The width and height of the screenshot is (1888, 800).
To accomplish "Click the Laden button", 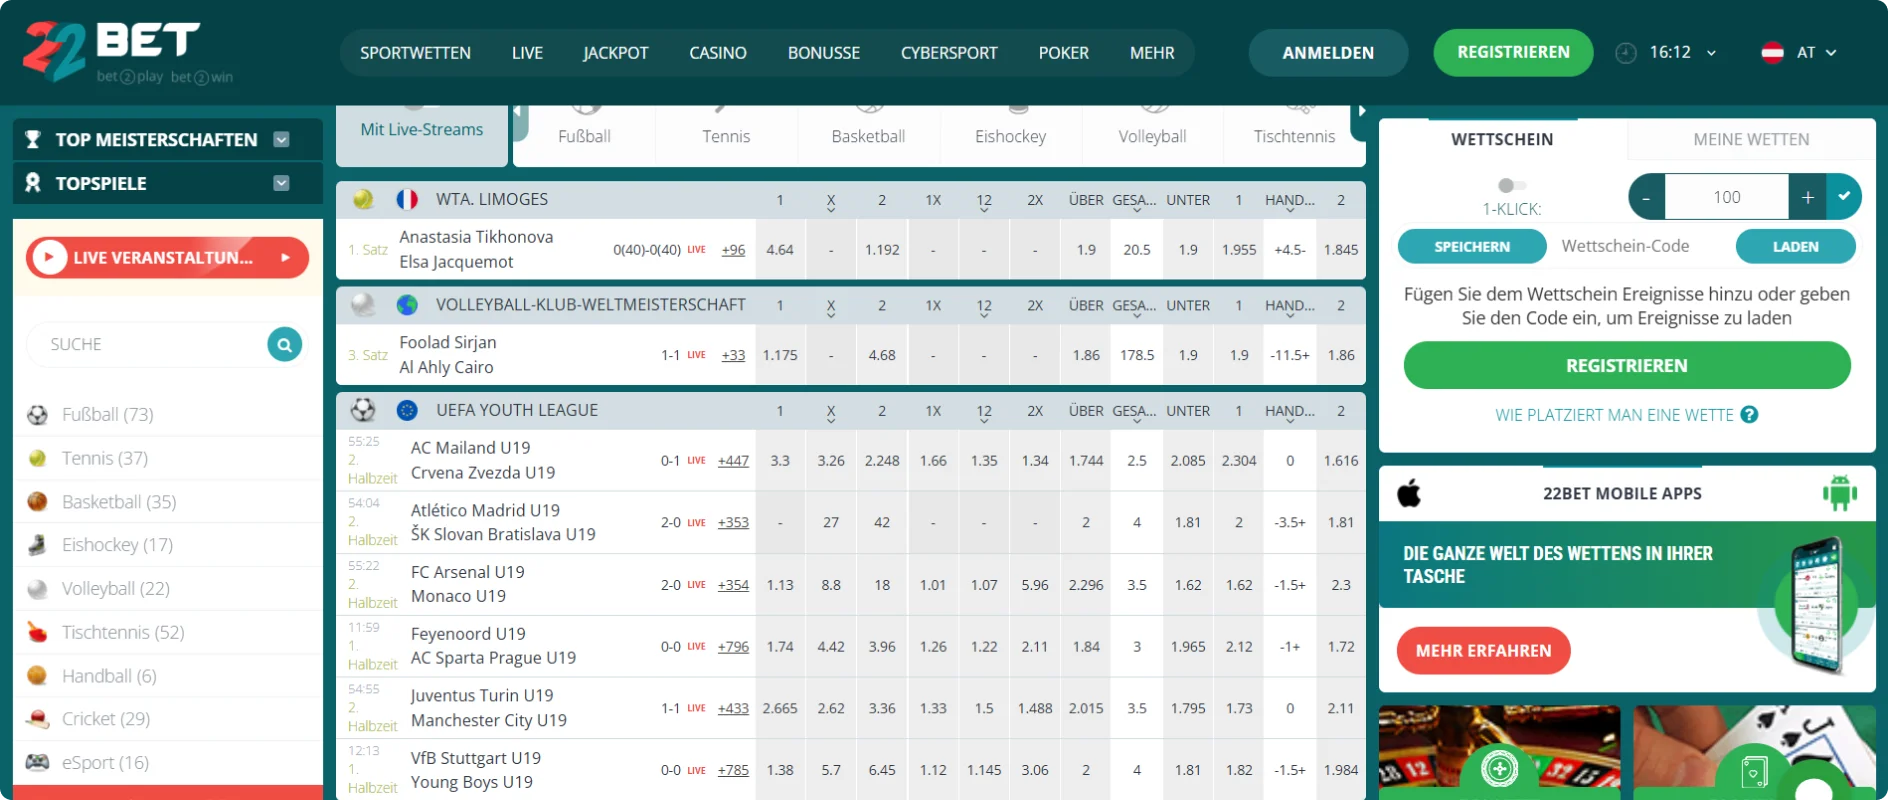I will pos(1796,246).
